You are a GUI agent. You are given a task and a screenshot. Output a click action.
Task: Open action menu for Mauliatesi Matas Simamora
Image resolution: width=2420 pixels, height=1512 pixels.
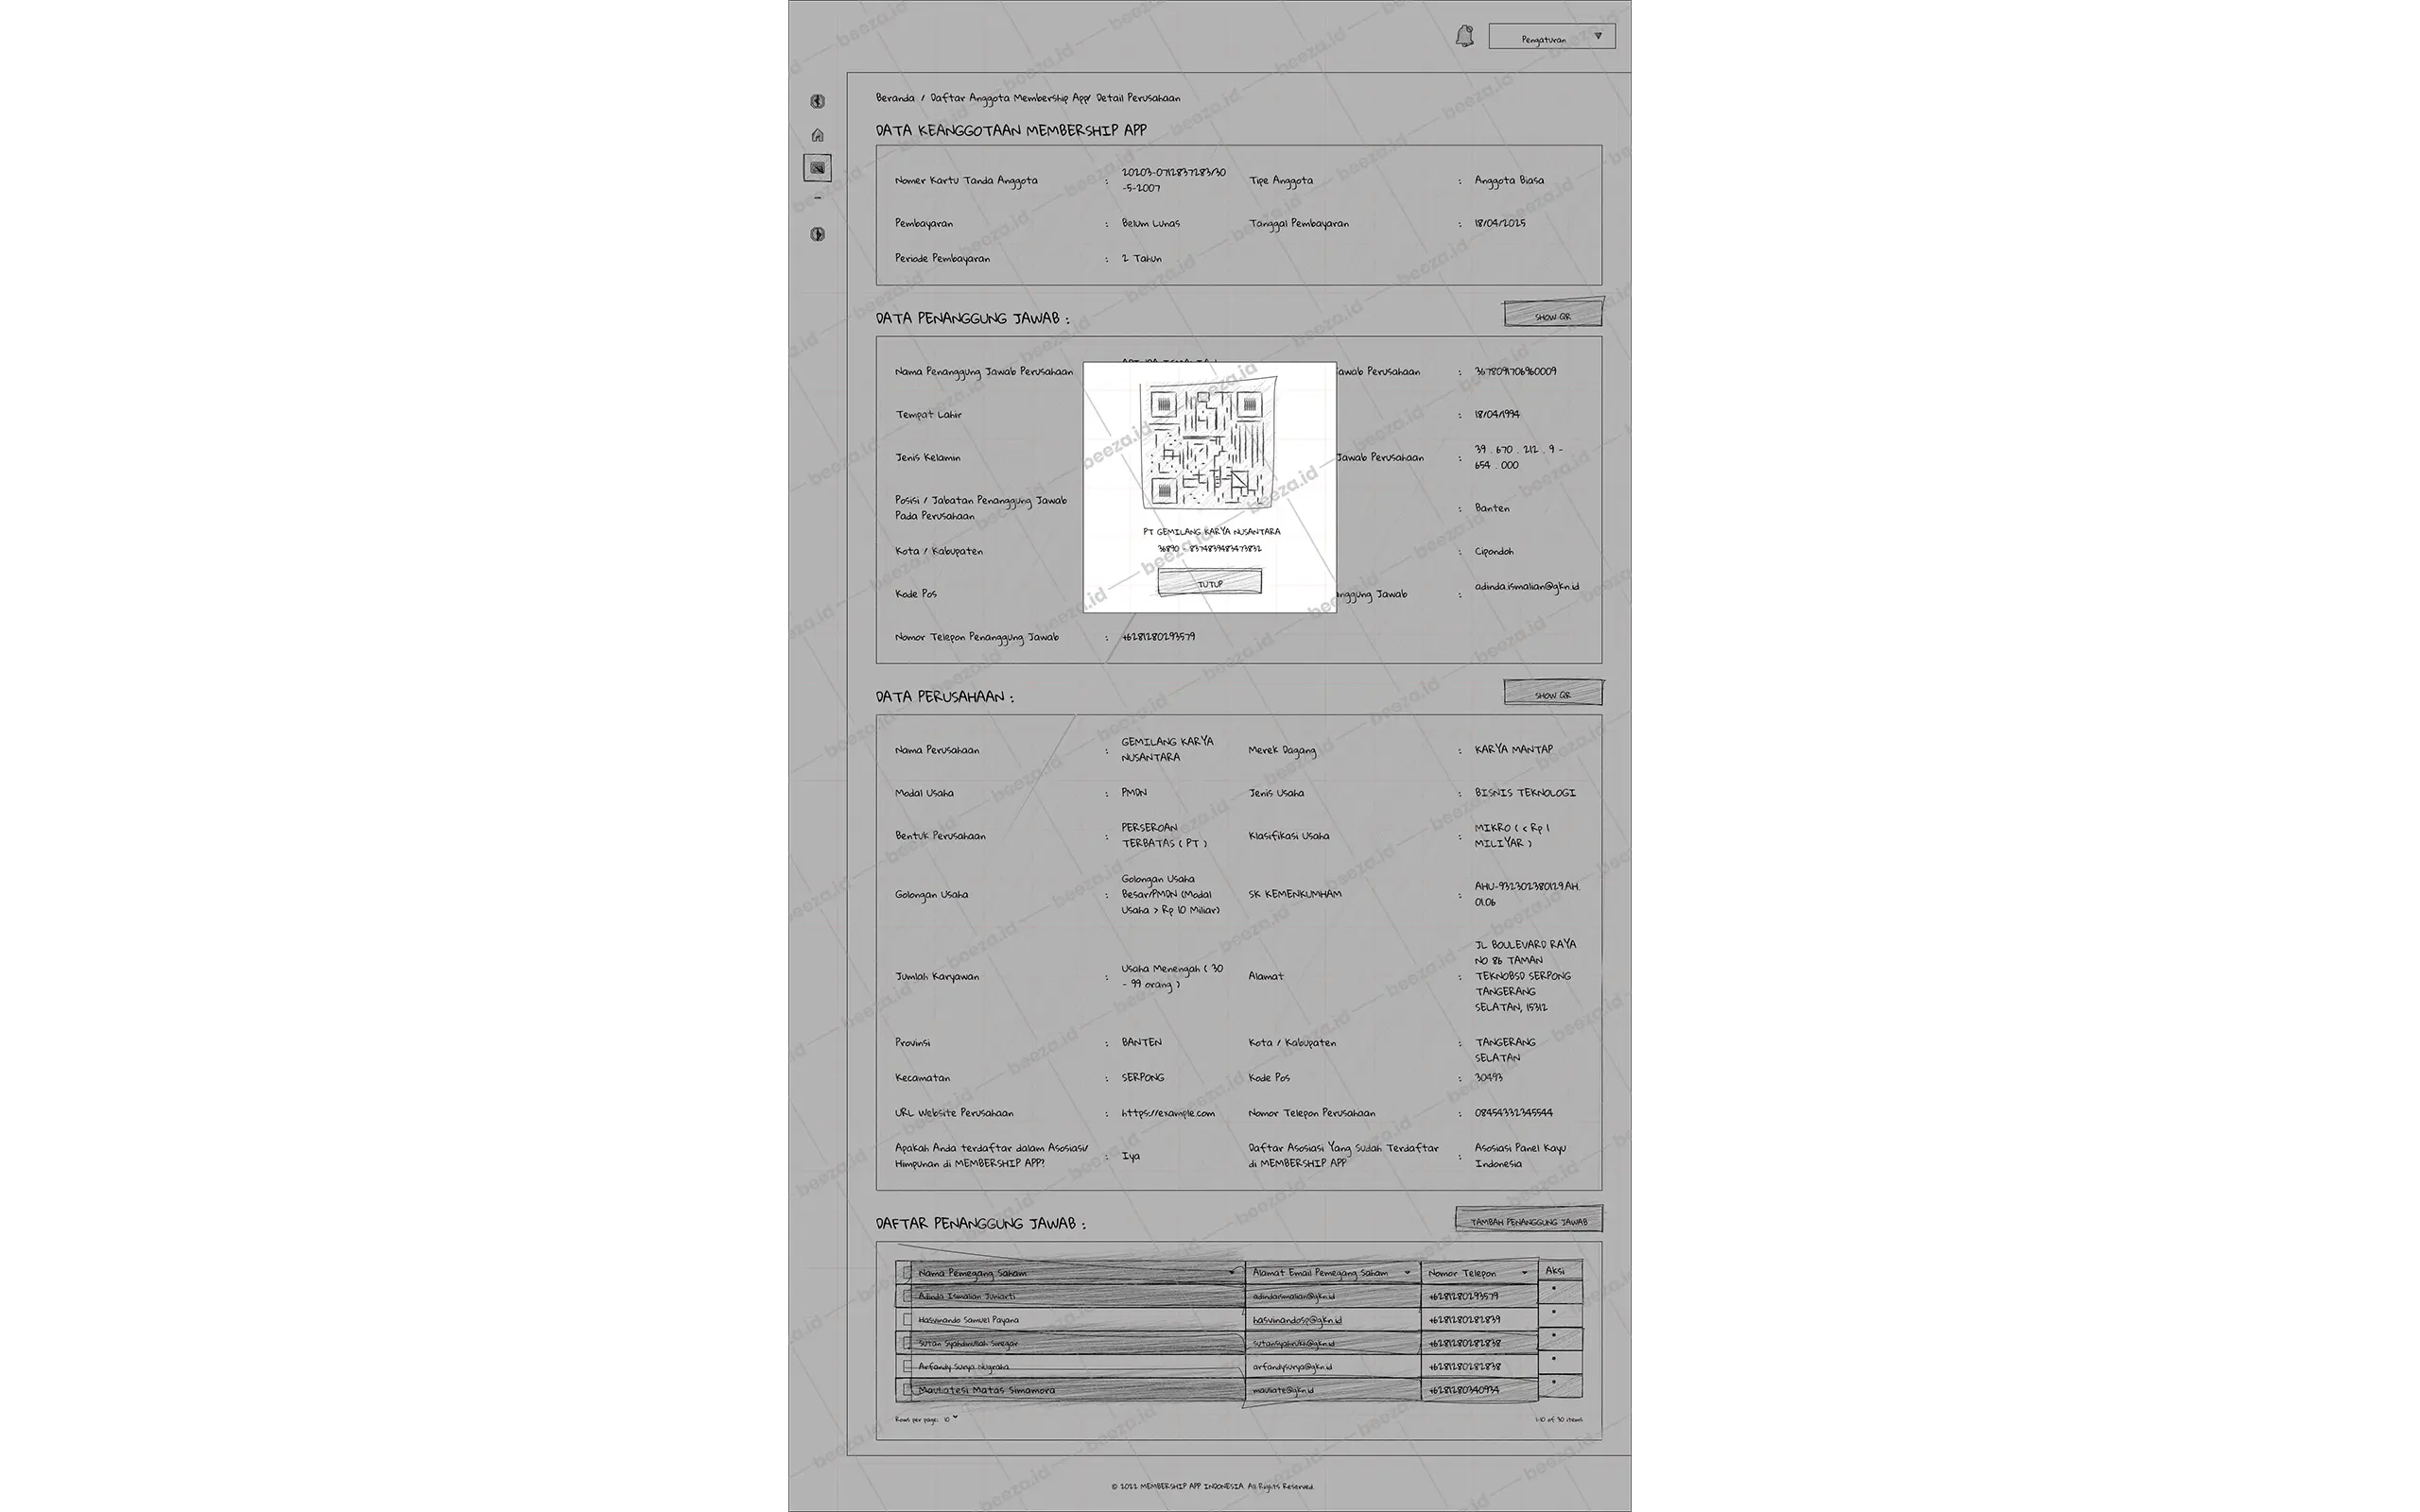(1553, 1382)
